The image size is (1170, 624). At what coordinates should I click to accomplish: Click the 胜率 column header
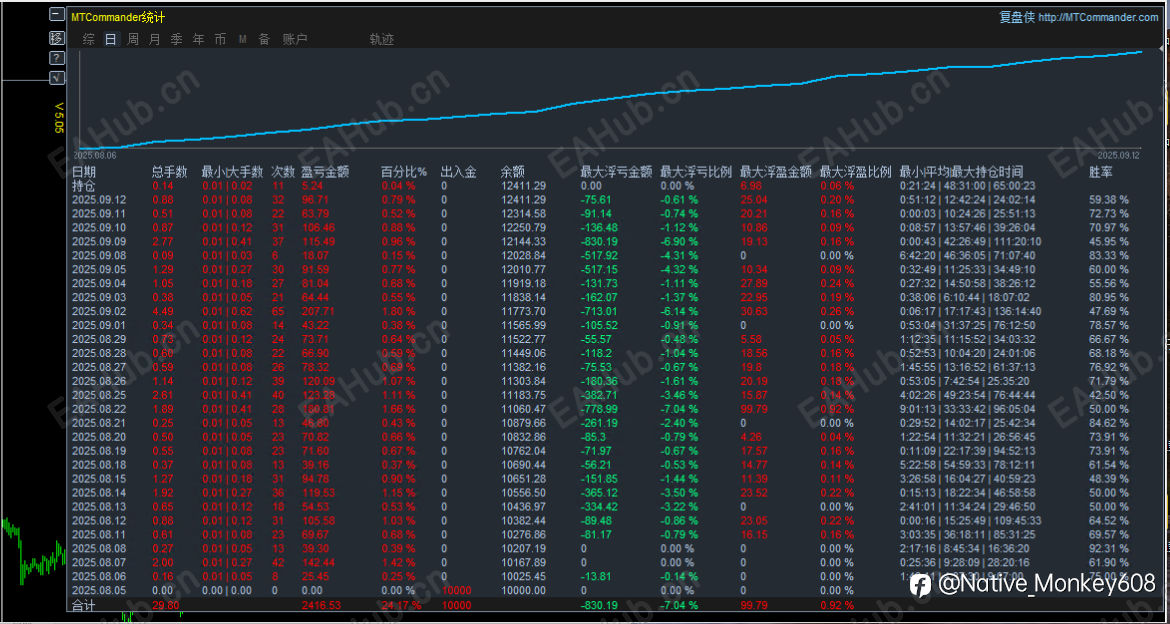point(1101,172)
